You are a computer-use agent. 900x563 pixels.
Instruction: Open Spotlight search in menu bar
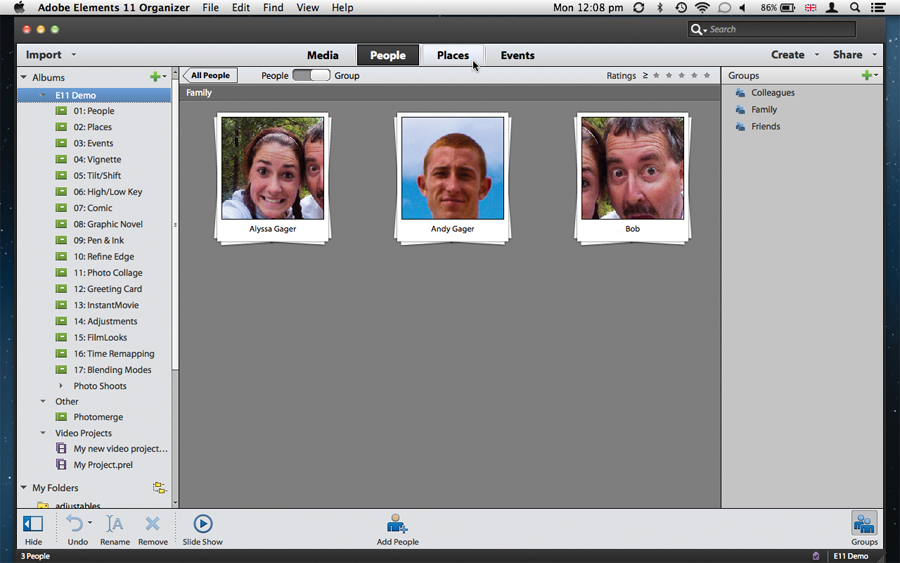pos(855,7)
